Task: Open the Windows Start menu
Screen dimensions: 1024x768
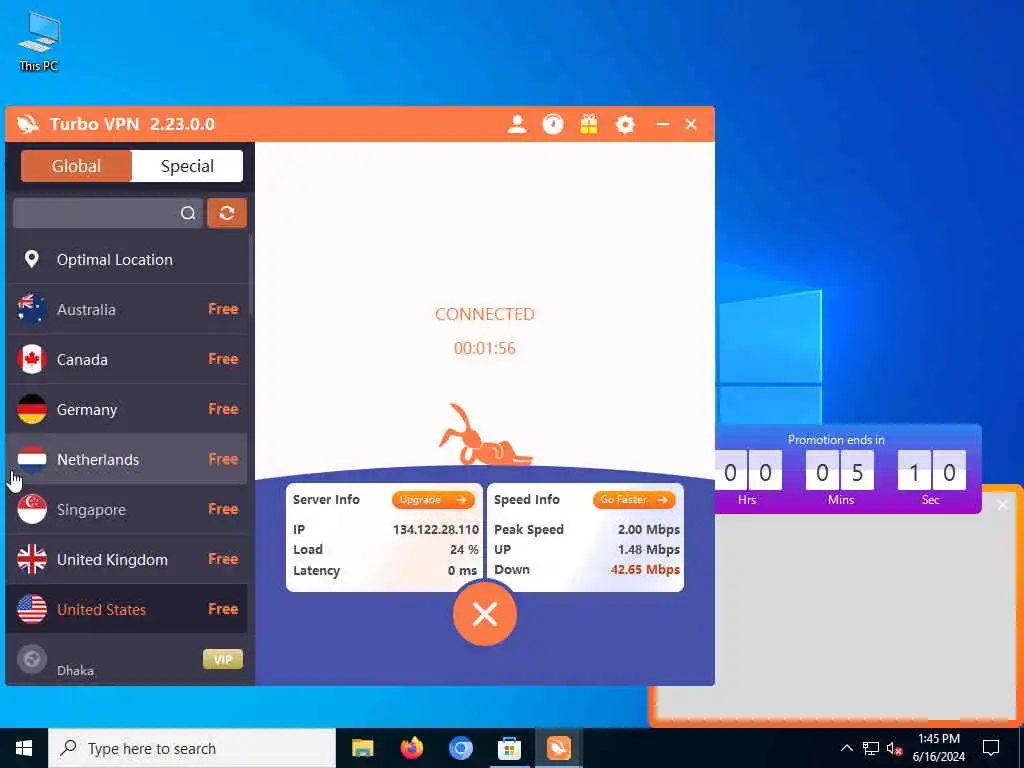Action: click(24, 748)
